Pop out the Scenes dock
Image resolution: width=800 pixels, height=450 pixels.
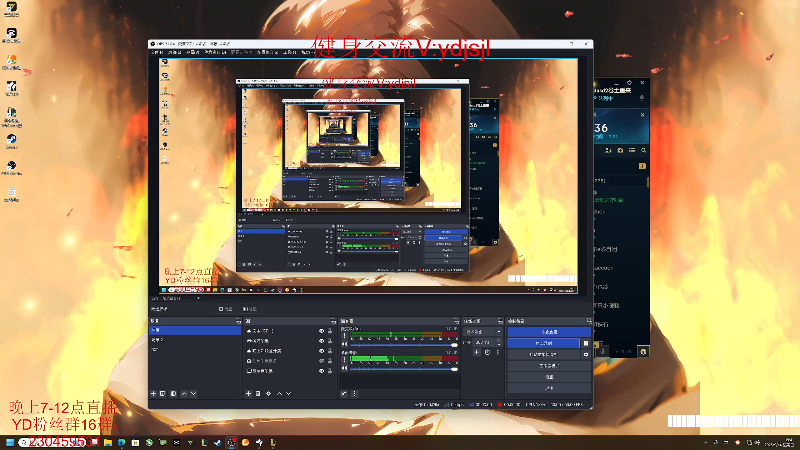tap(238, 321)
